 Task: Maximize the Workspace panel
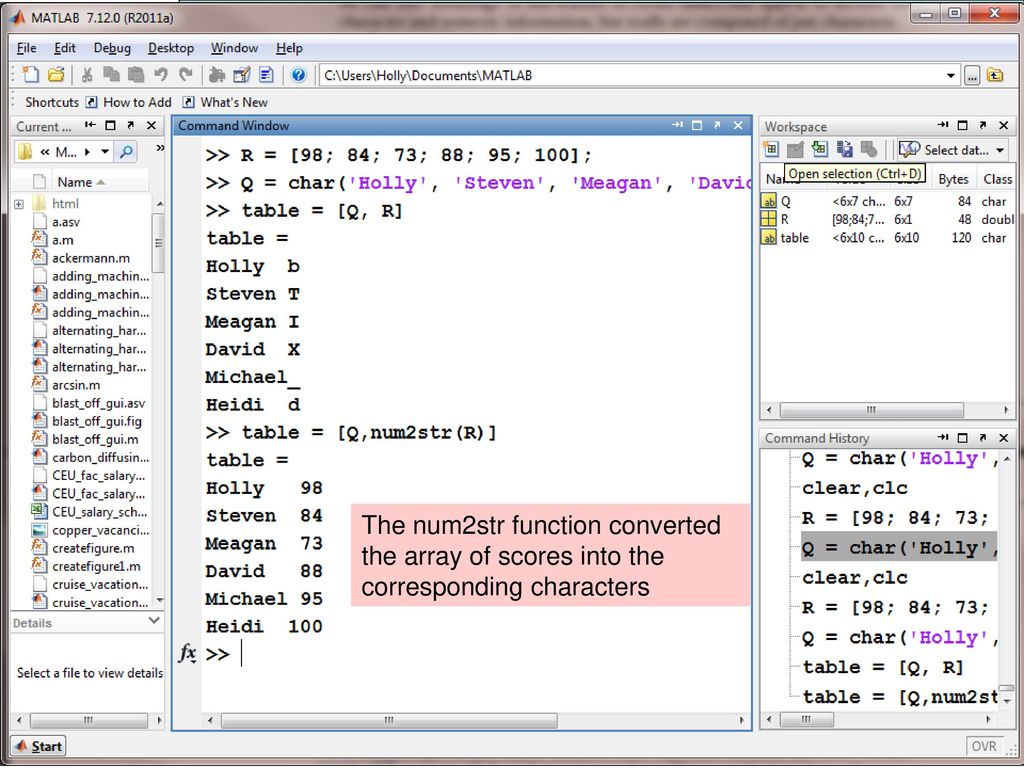tap(963, 125)
